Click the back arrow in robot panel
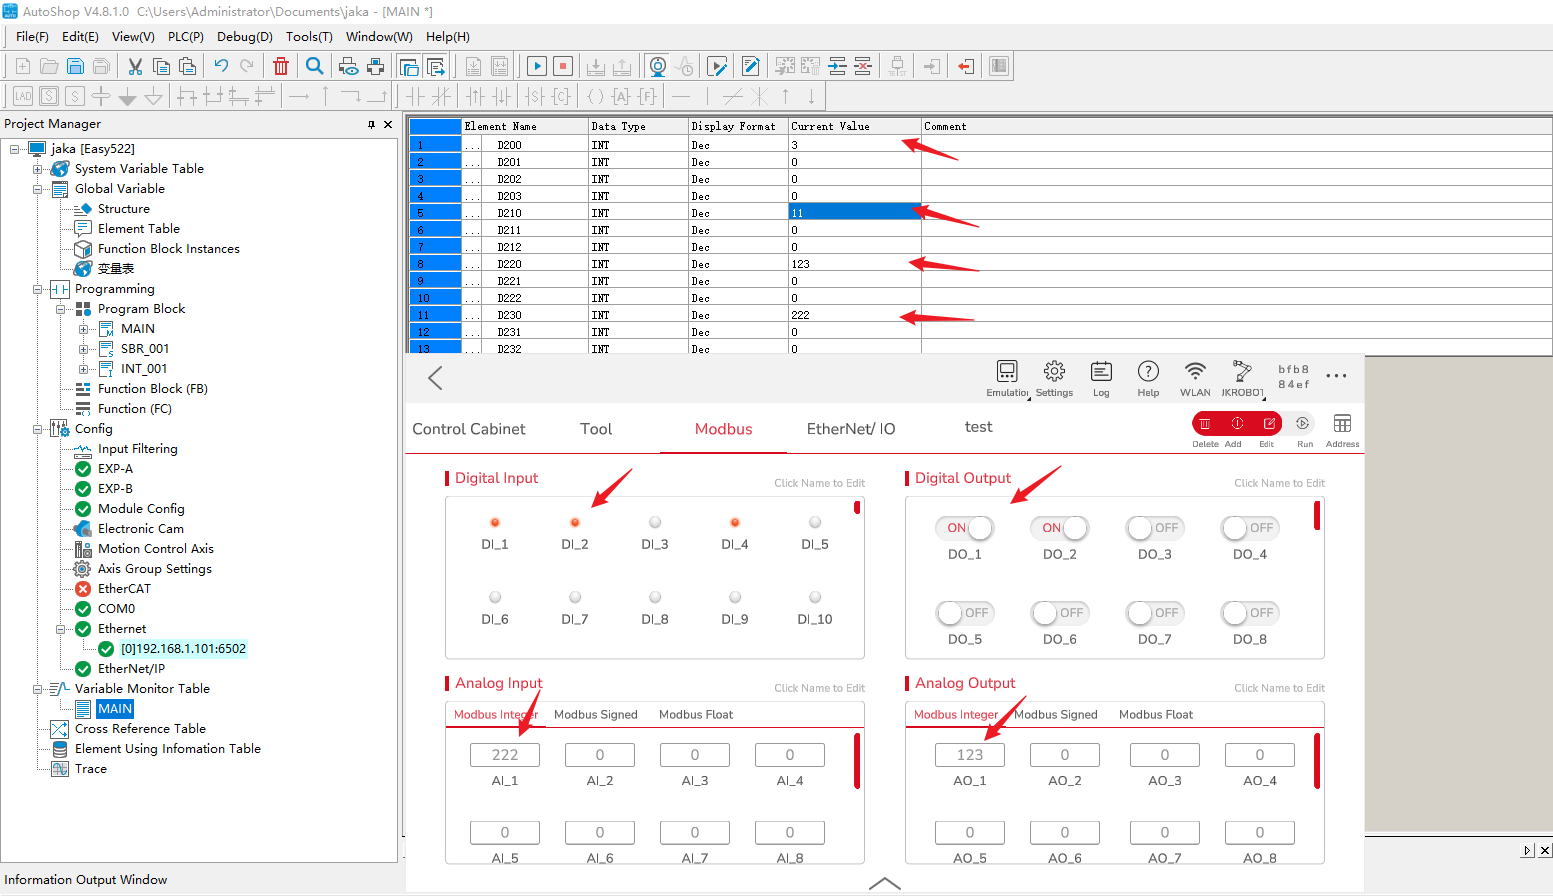Viewport: 1553px width, 896px height. [x=435, y=378]
